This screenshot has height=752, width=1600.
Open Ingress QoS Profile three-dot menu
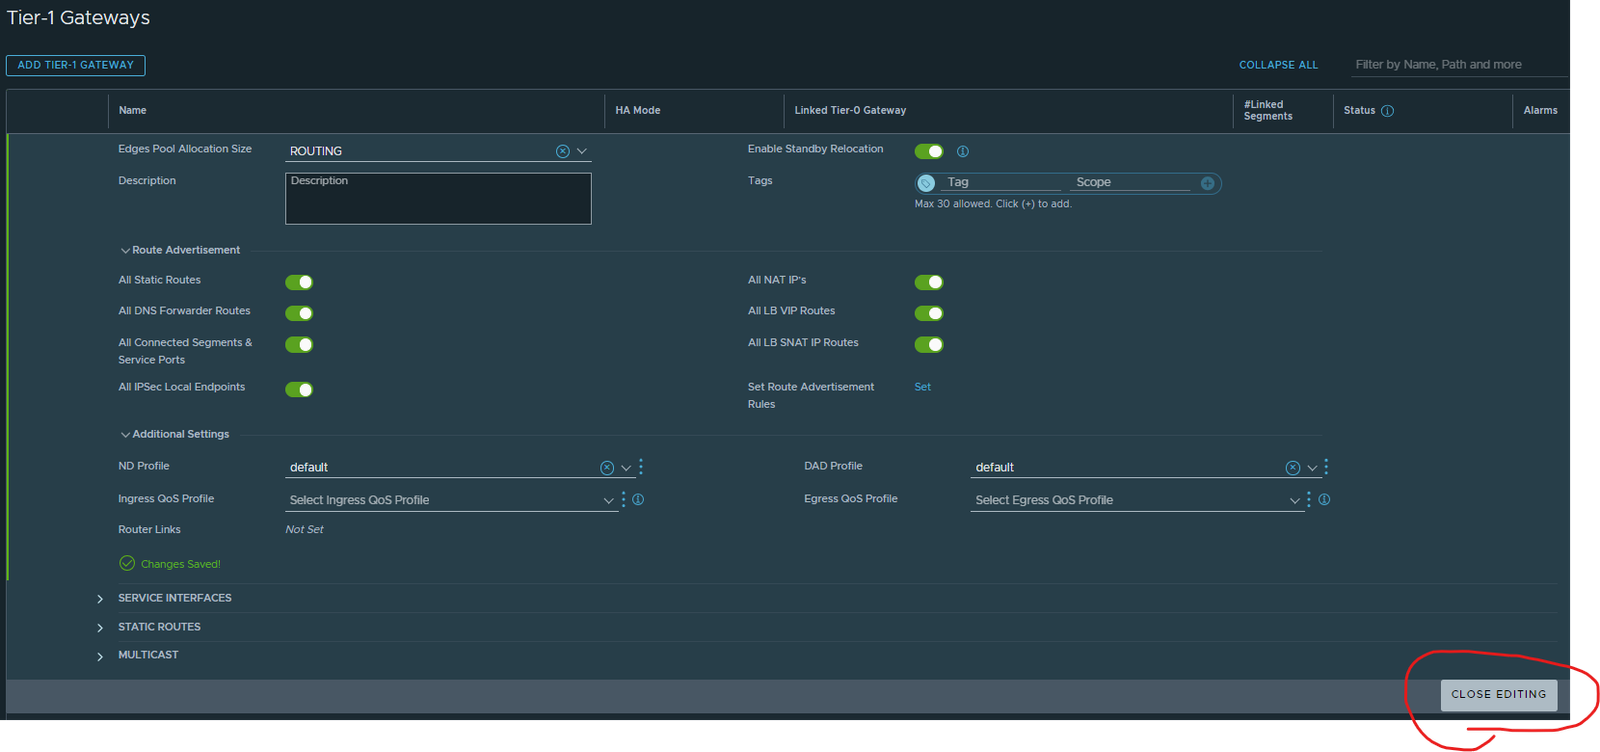pyautogui.click(x=623, y=499)
